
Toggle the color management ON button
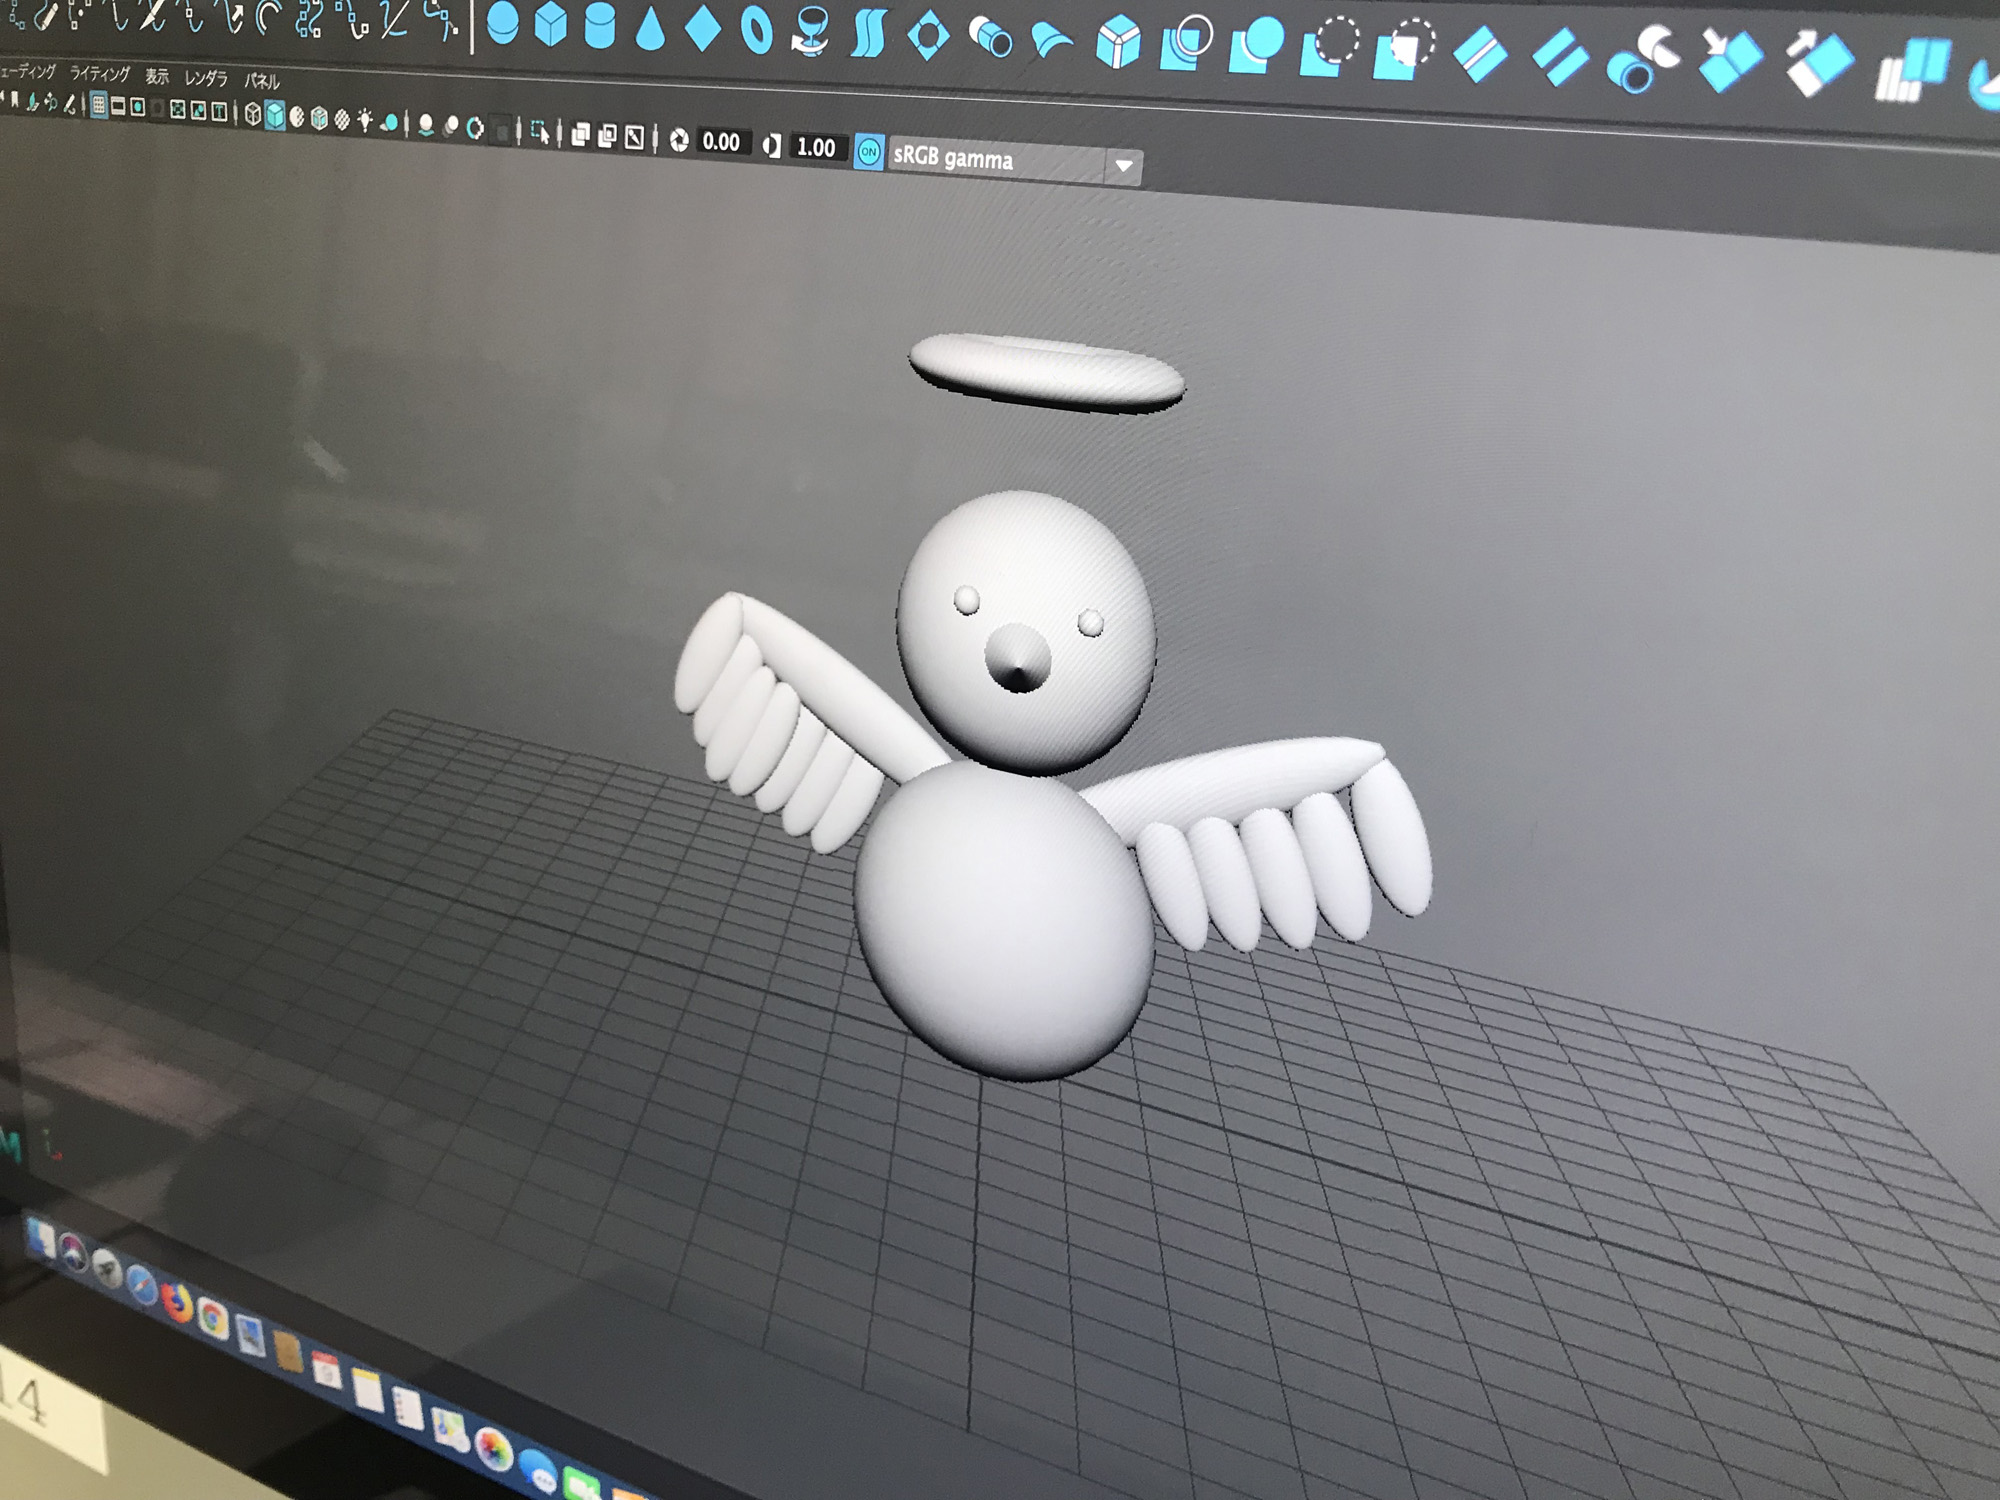point(869,152)
